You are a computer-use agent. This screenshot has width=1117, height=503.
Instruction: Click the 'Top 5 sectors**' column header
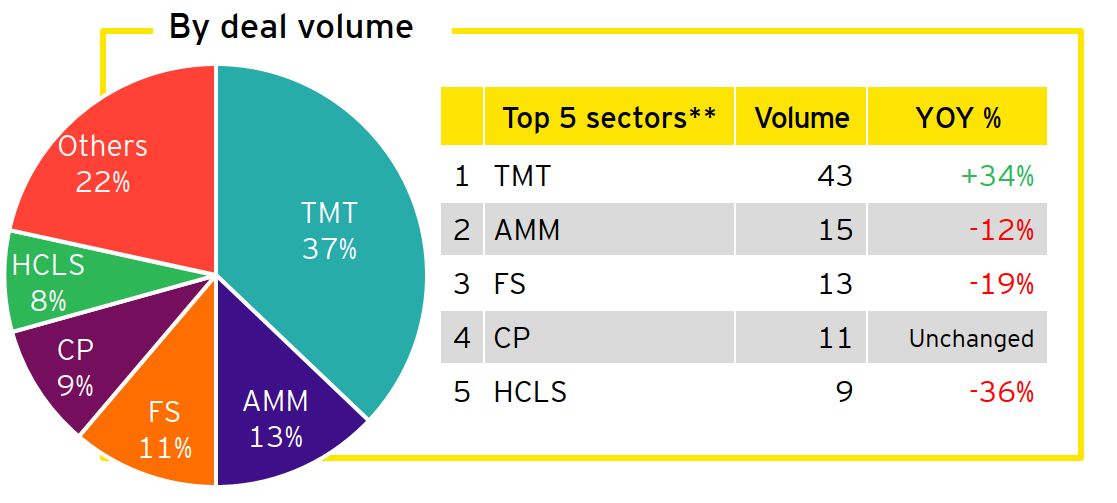(609, 118)
